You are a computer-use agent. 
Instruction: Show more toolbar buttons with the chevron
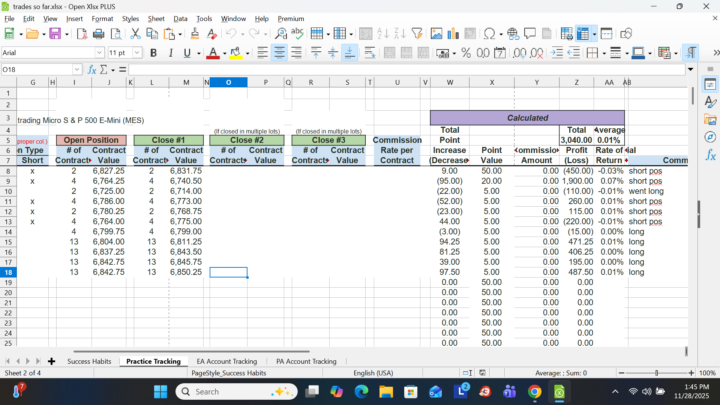[716, 53]
